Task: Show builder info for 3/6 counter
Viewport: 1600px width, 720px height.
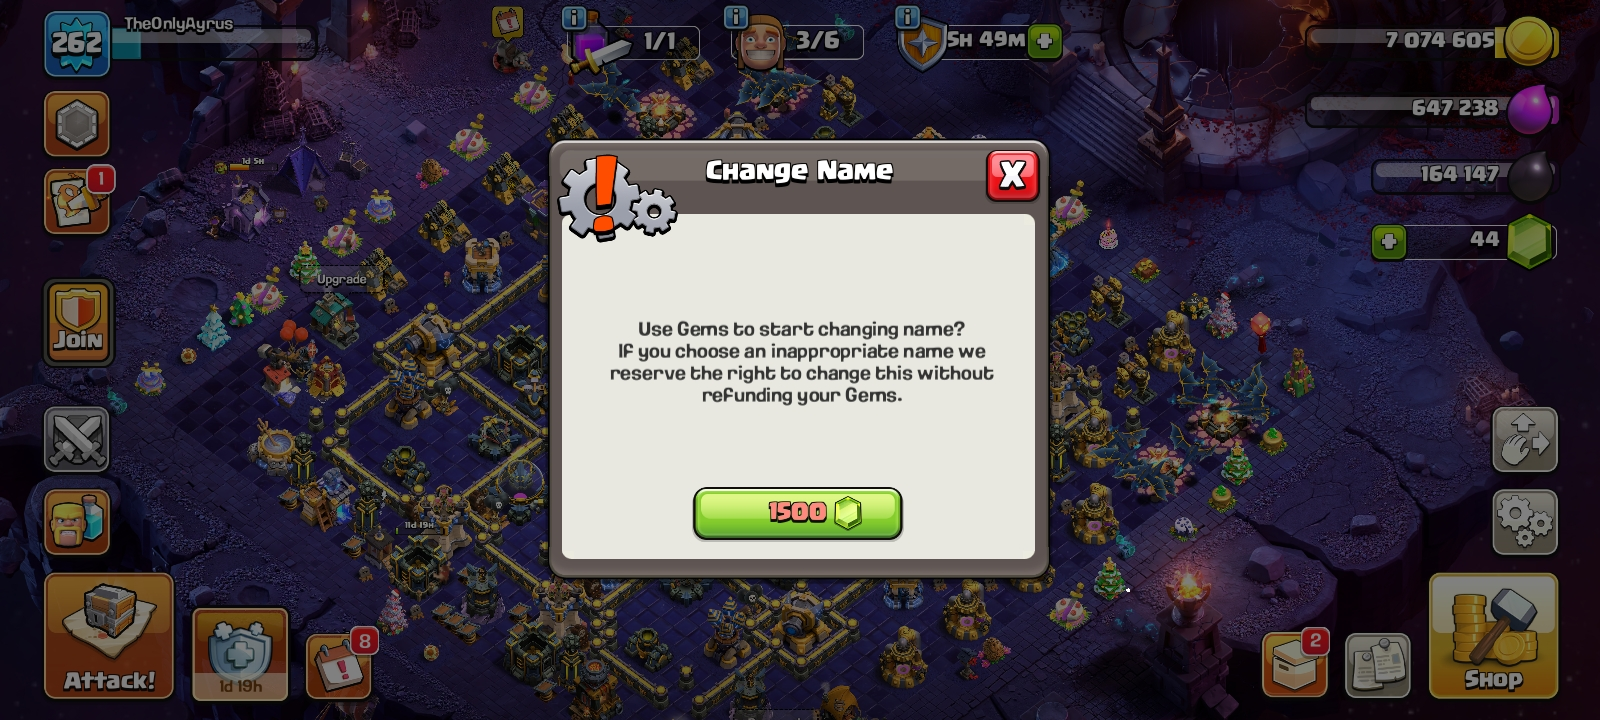Action: pos(735,17)
